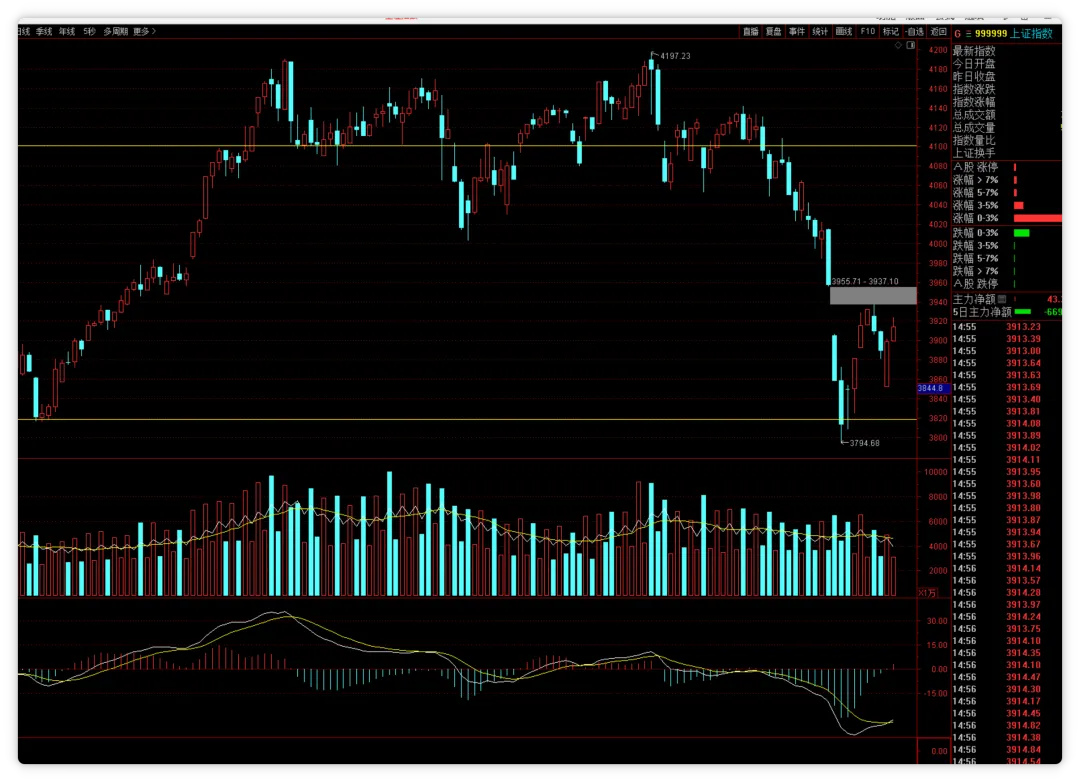Click the 涨幅 5-7% label
The image size is (1080, 782).
click(975, 193)
